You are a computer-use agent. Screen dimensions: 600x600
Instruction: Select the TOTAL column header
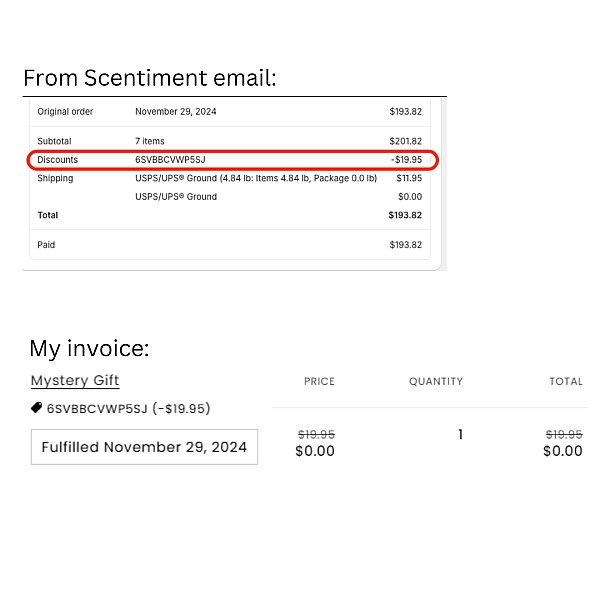pyautogui.click(x=566, y=382)
